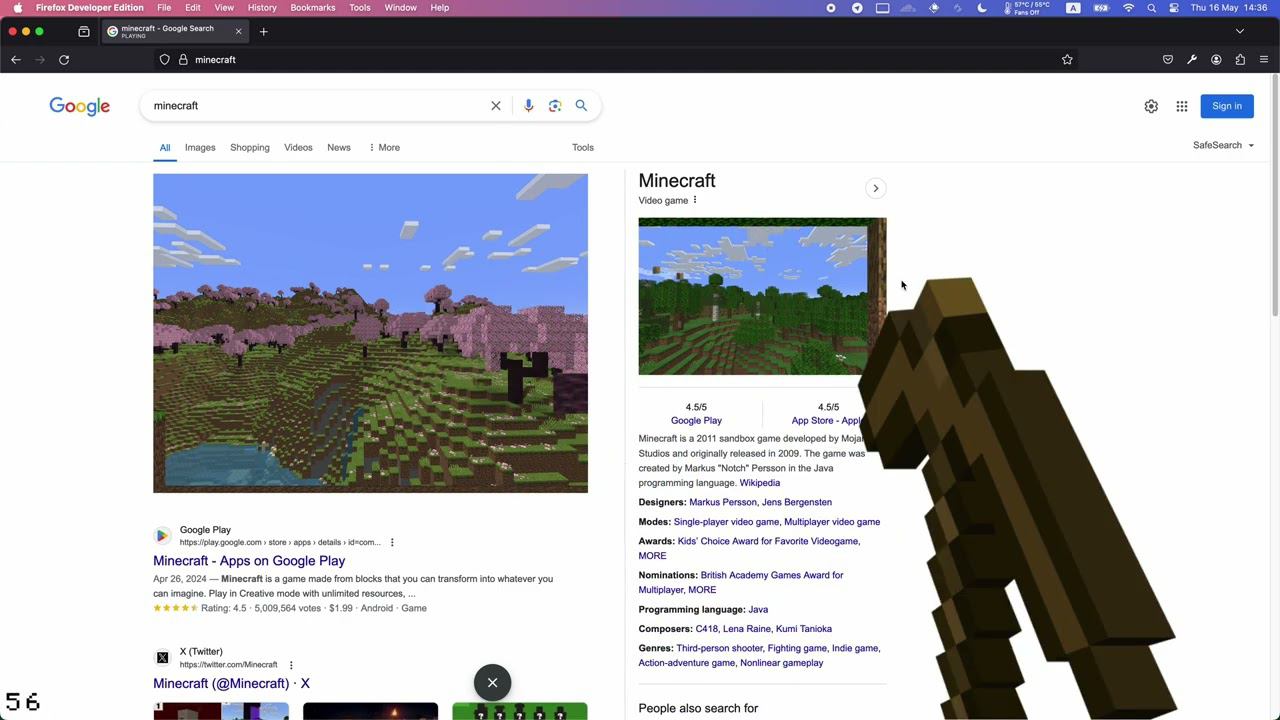Open the Java programming language link
Image resolution: width=1280 pixels, height=720 pixels.
[x=758, y=609]
